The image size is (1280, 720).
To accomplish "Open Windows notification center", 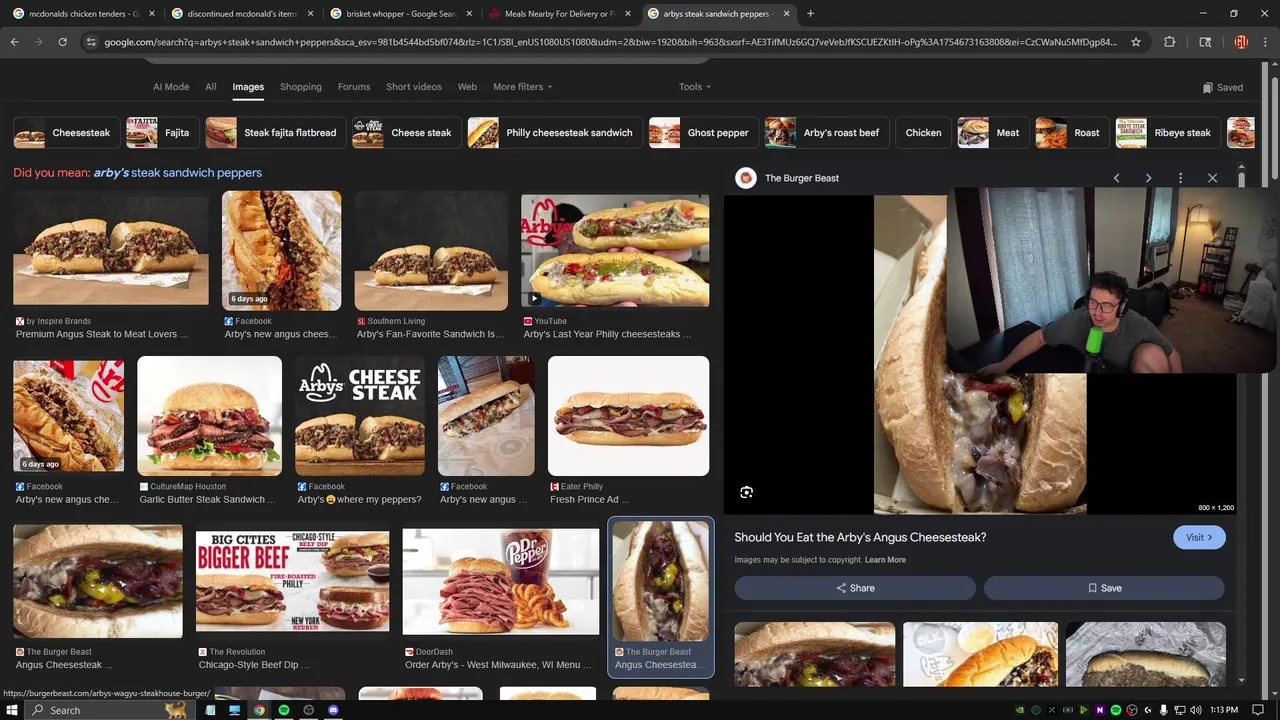I will pos(1258,710).
